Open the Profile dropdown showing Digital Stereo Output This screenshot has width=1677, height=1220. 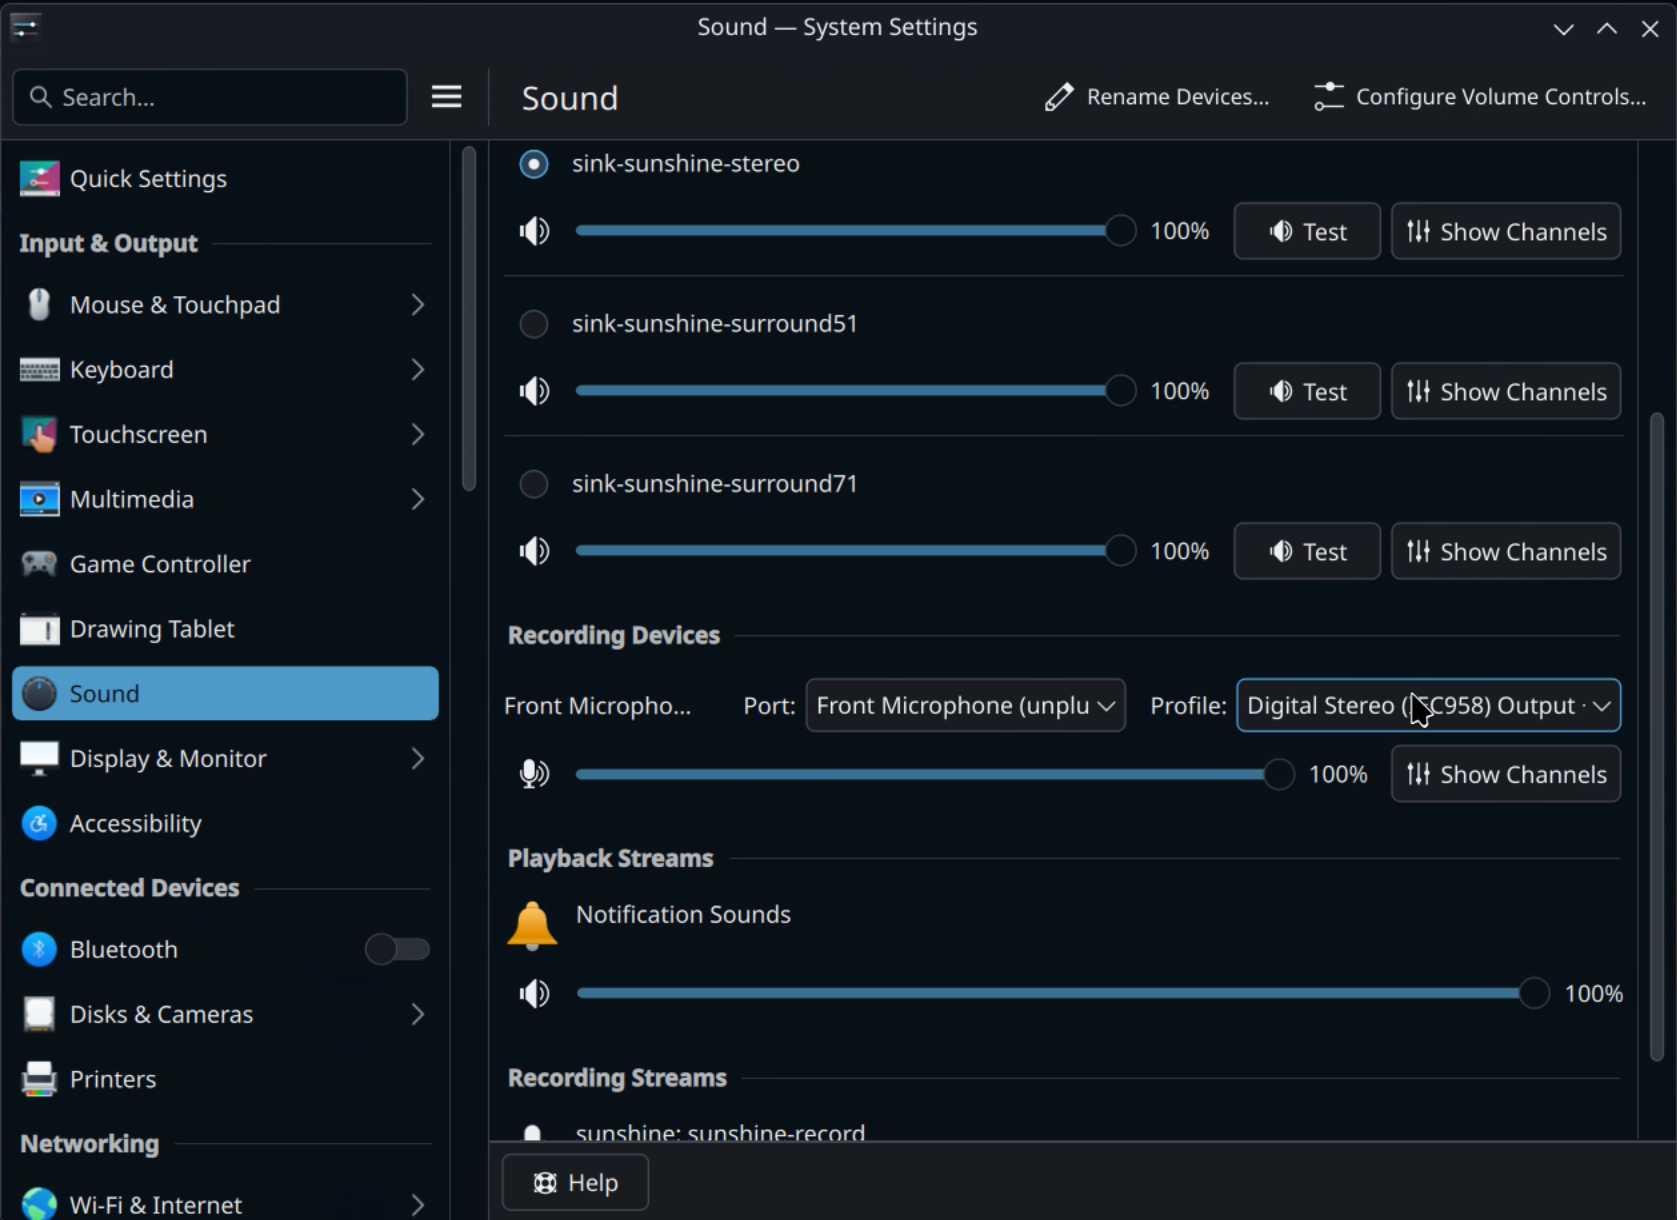[x=1428, y=706]
